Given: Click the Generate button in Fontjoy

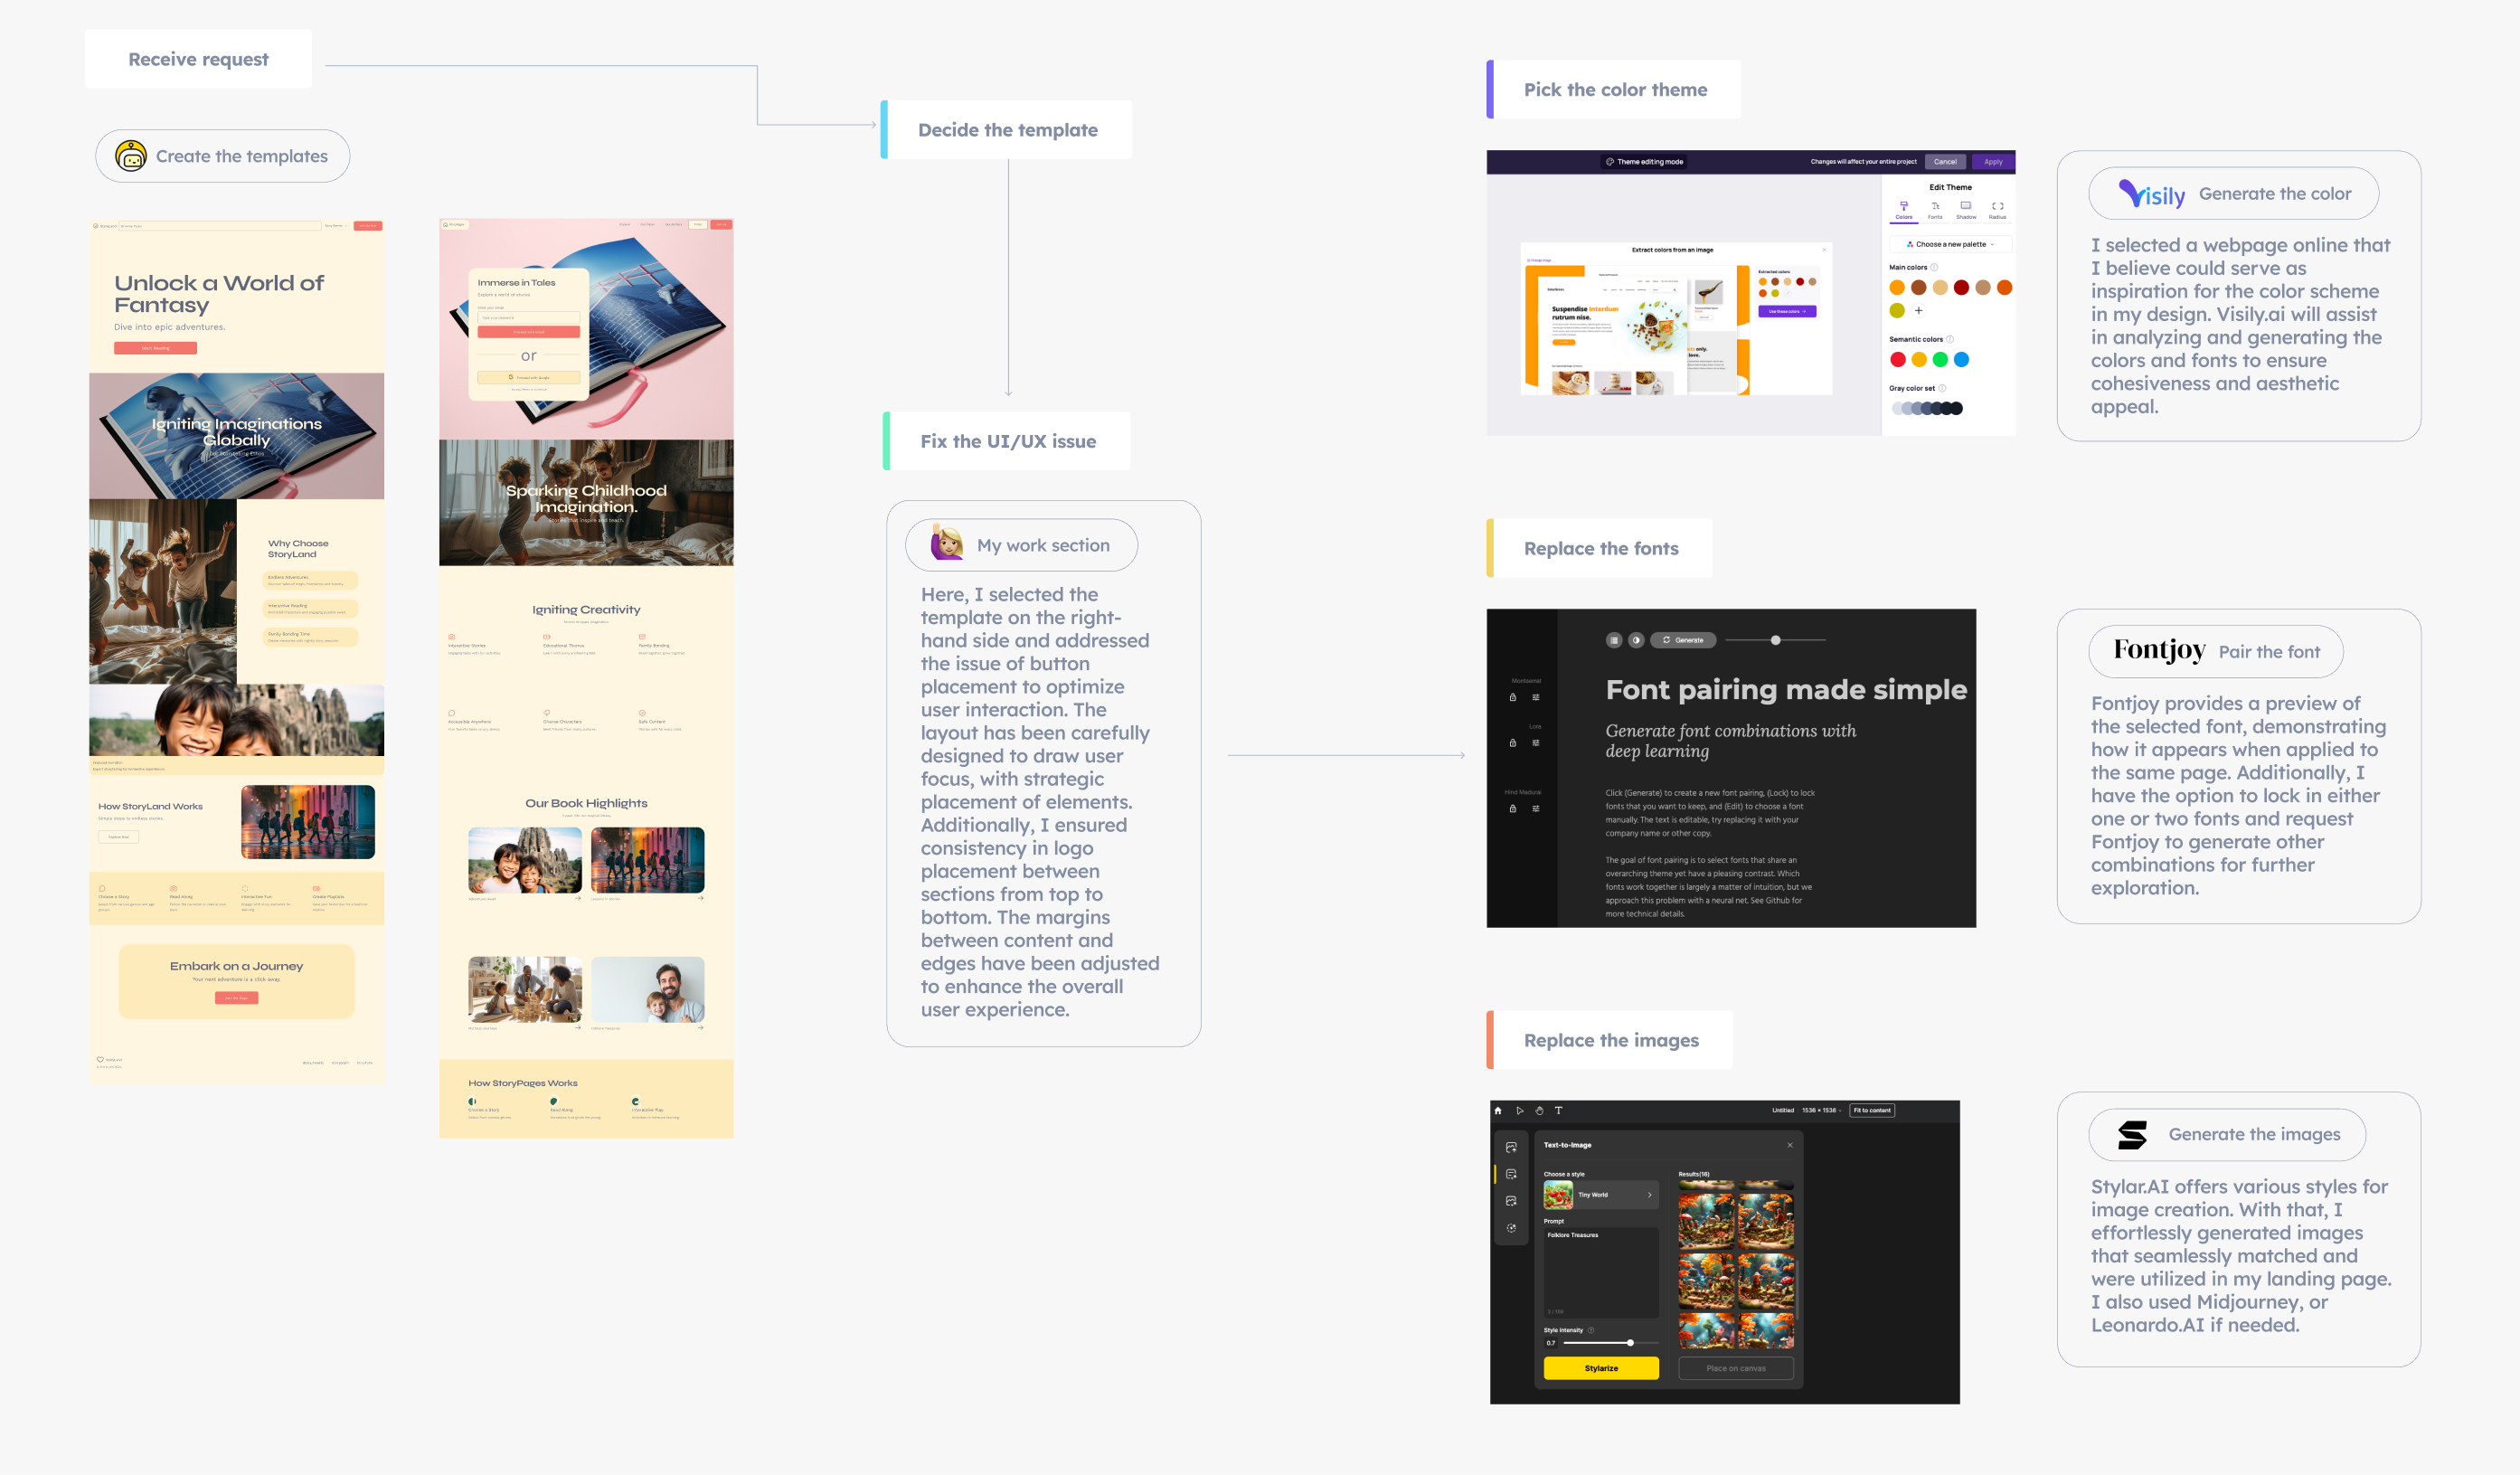Looking at the screenshot, I should point(1683,641).
